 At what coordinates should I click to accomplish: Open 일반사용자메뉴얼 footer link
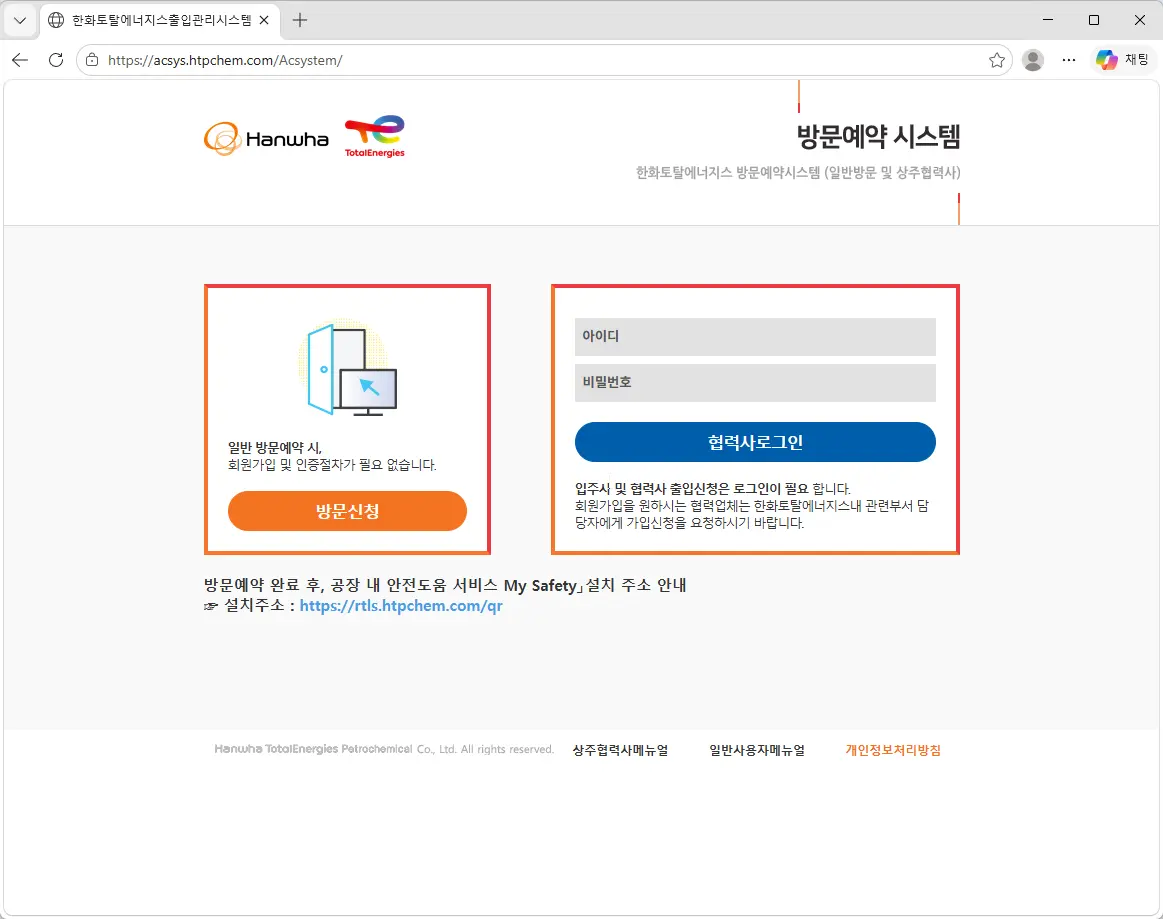(x=757, y=750)
